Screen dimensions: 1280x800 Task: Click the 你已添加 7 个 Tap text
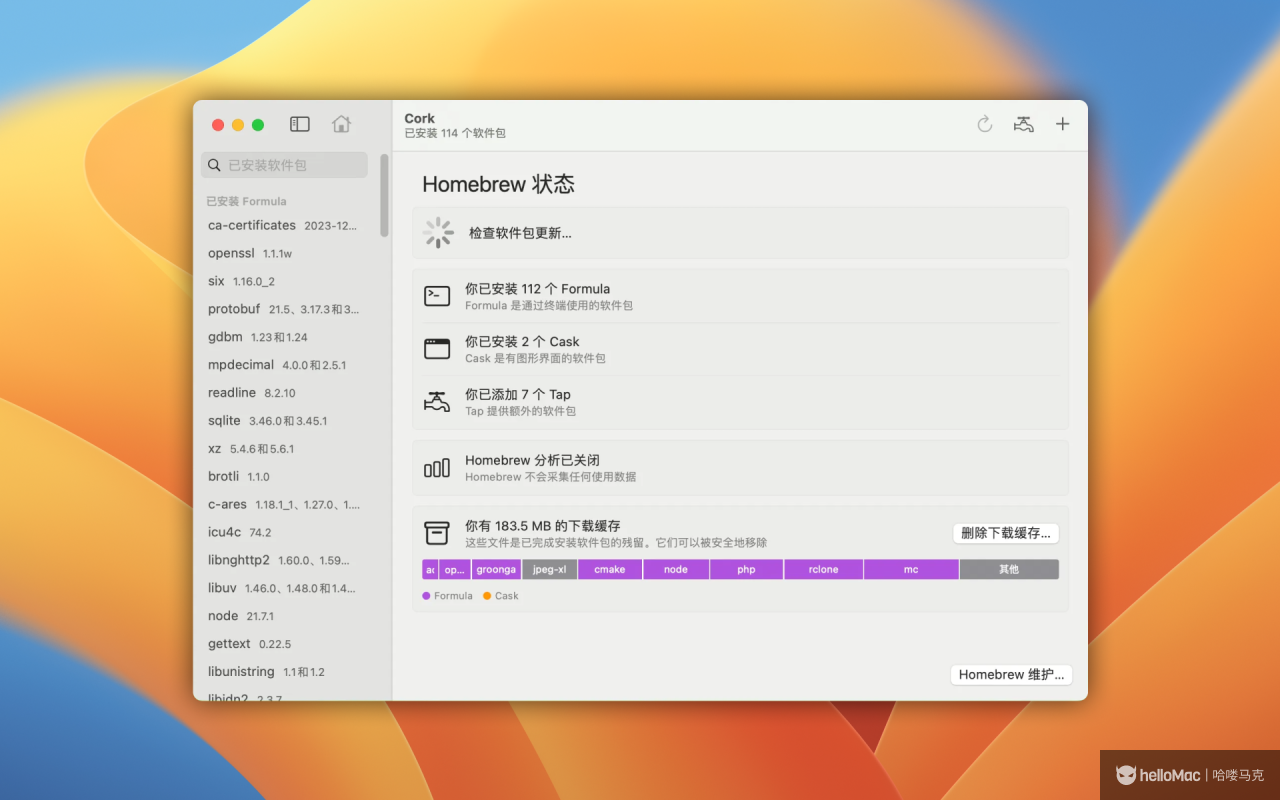coord(518,395)
